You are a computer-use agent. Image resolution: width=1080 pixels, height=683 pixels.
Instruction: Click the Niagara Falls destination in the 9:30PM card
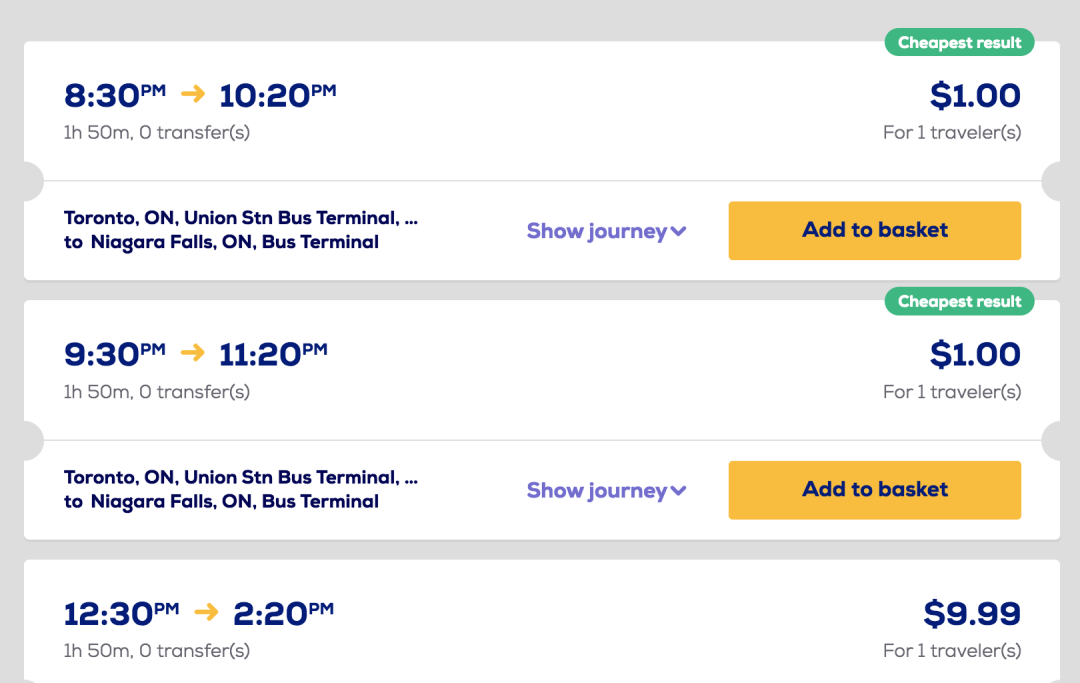click(x=234, y=501)
